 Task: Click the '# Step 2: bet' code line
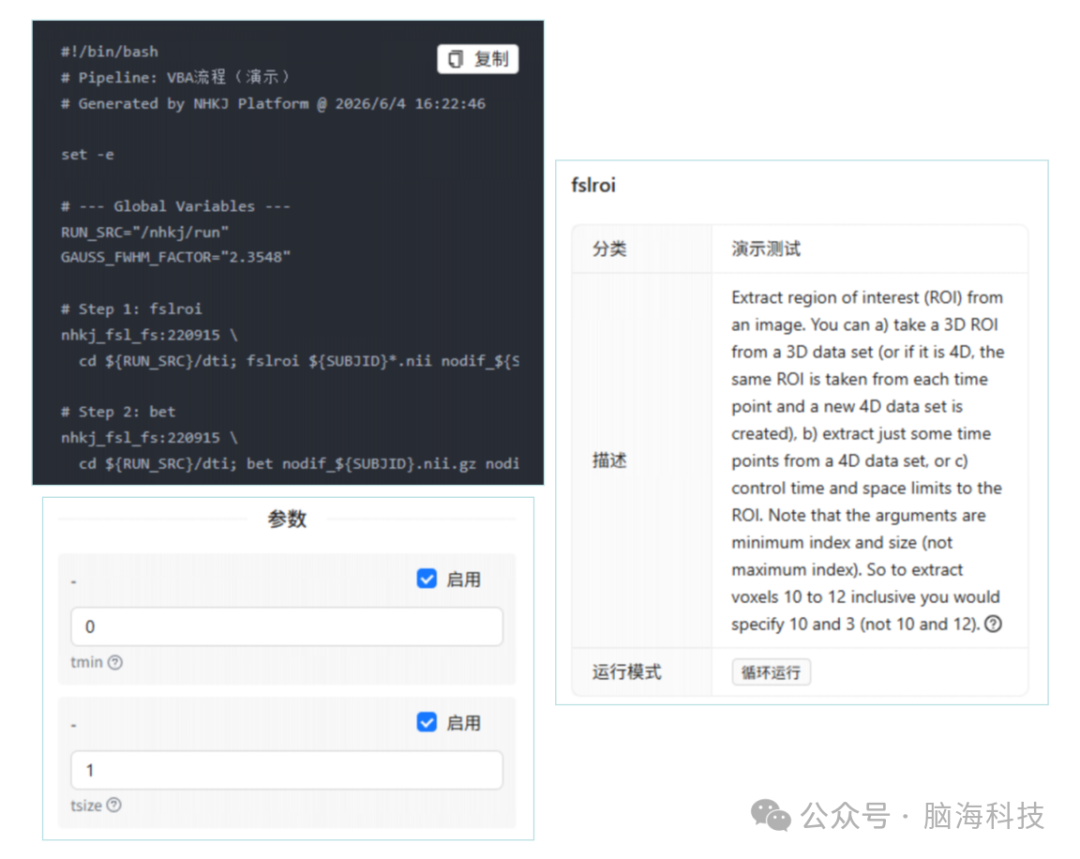click(x=118, y=412)
